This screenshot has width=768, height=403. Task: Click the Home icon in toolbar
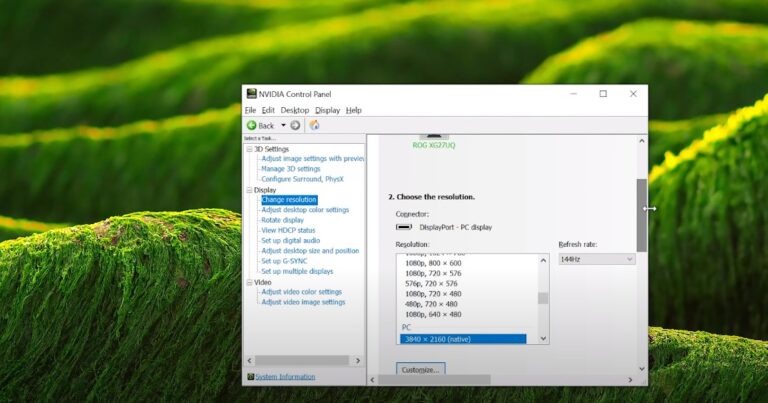tap(314, 125)
